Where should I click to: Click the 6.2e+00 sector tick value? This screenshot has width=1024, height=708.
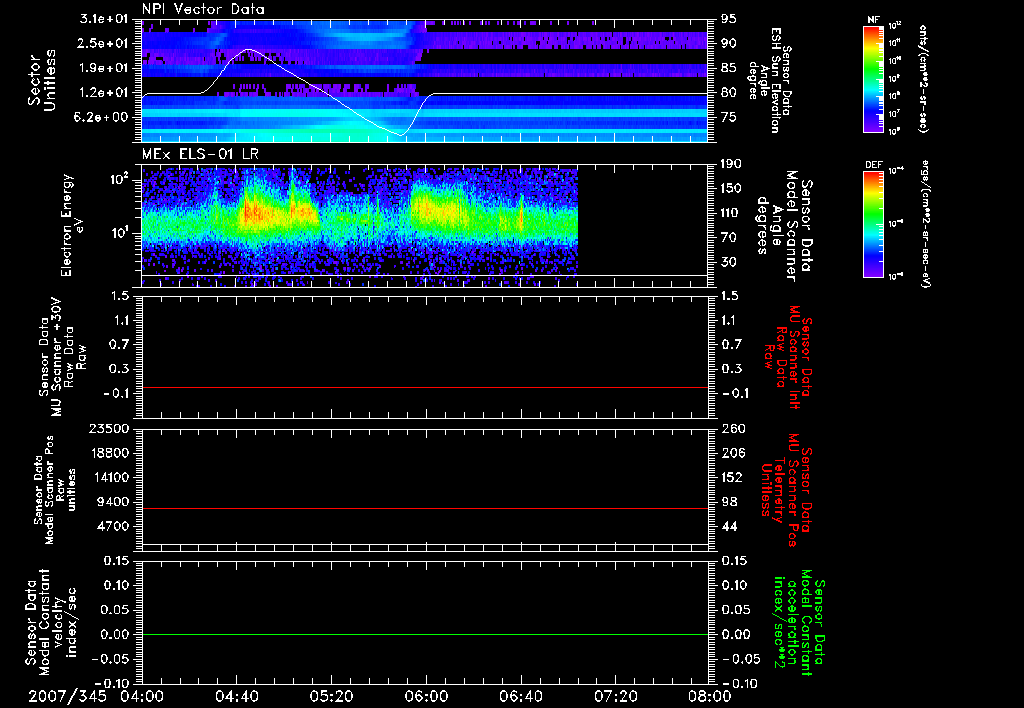point(103,117)
